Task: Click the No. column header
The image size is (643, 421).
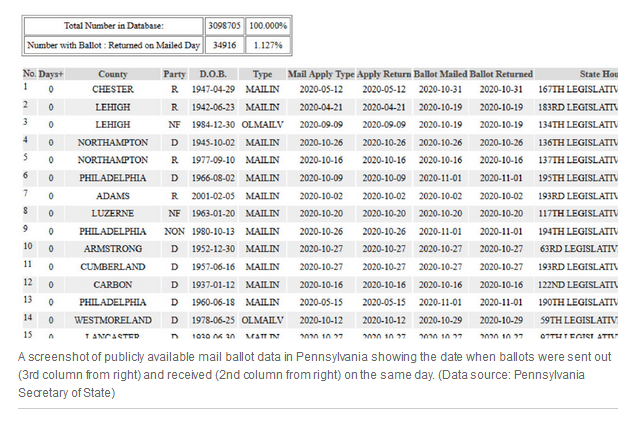Action: (x=30, y=74)
